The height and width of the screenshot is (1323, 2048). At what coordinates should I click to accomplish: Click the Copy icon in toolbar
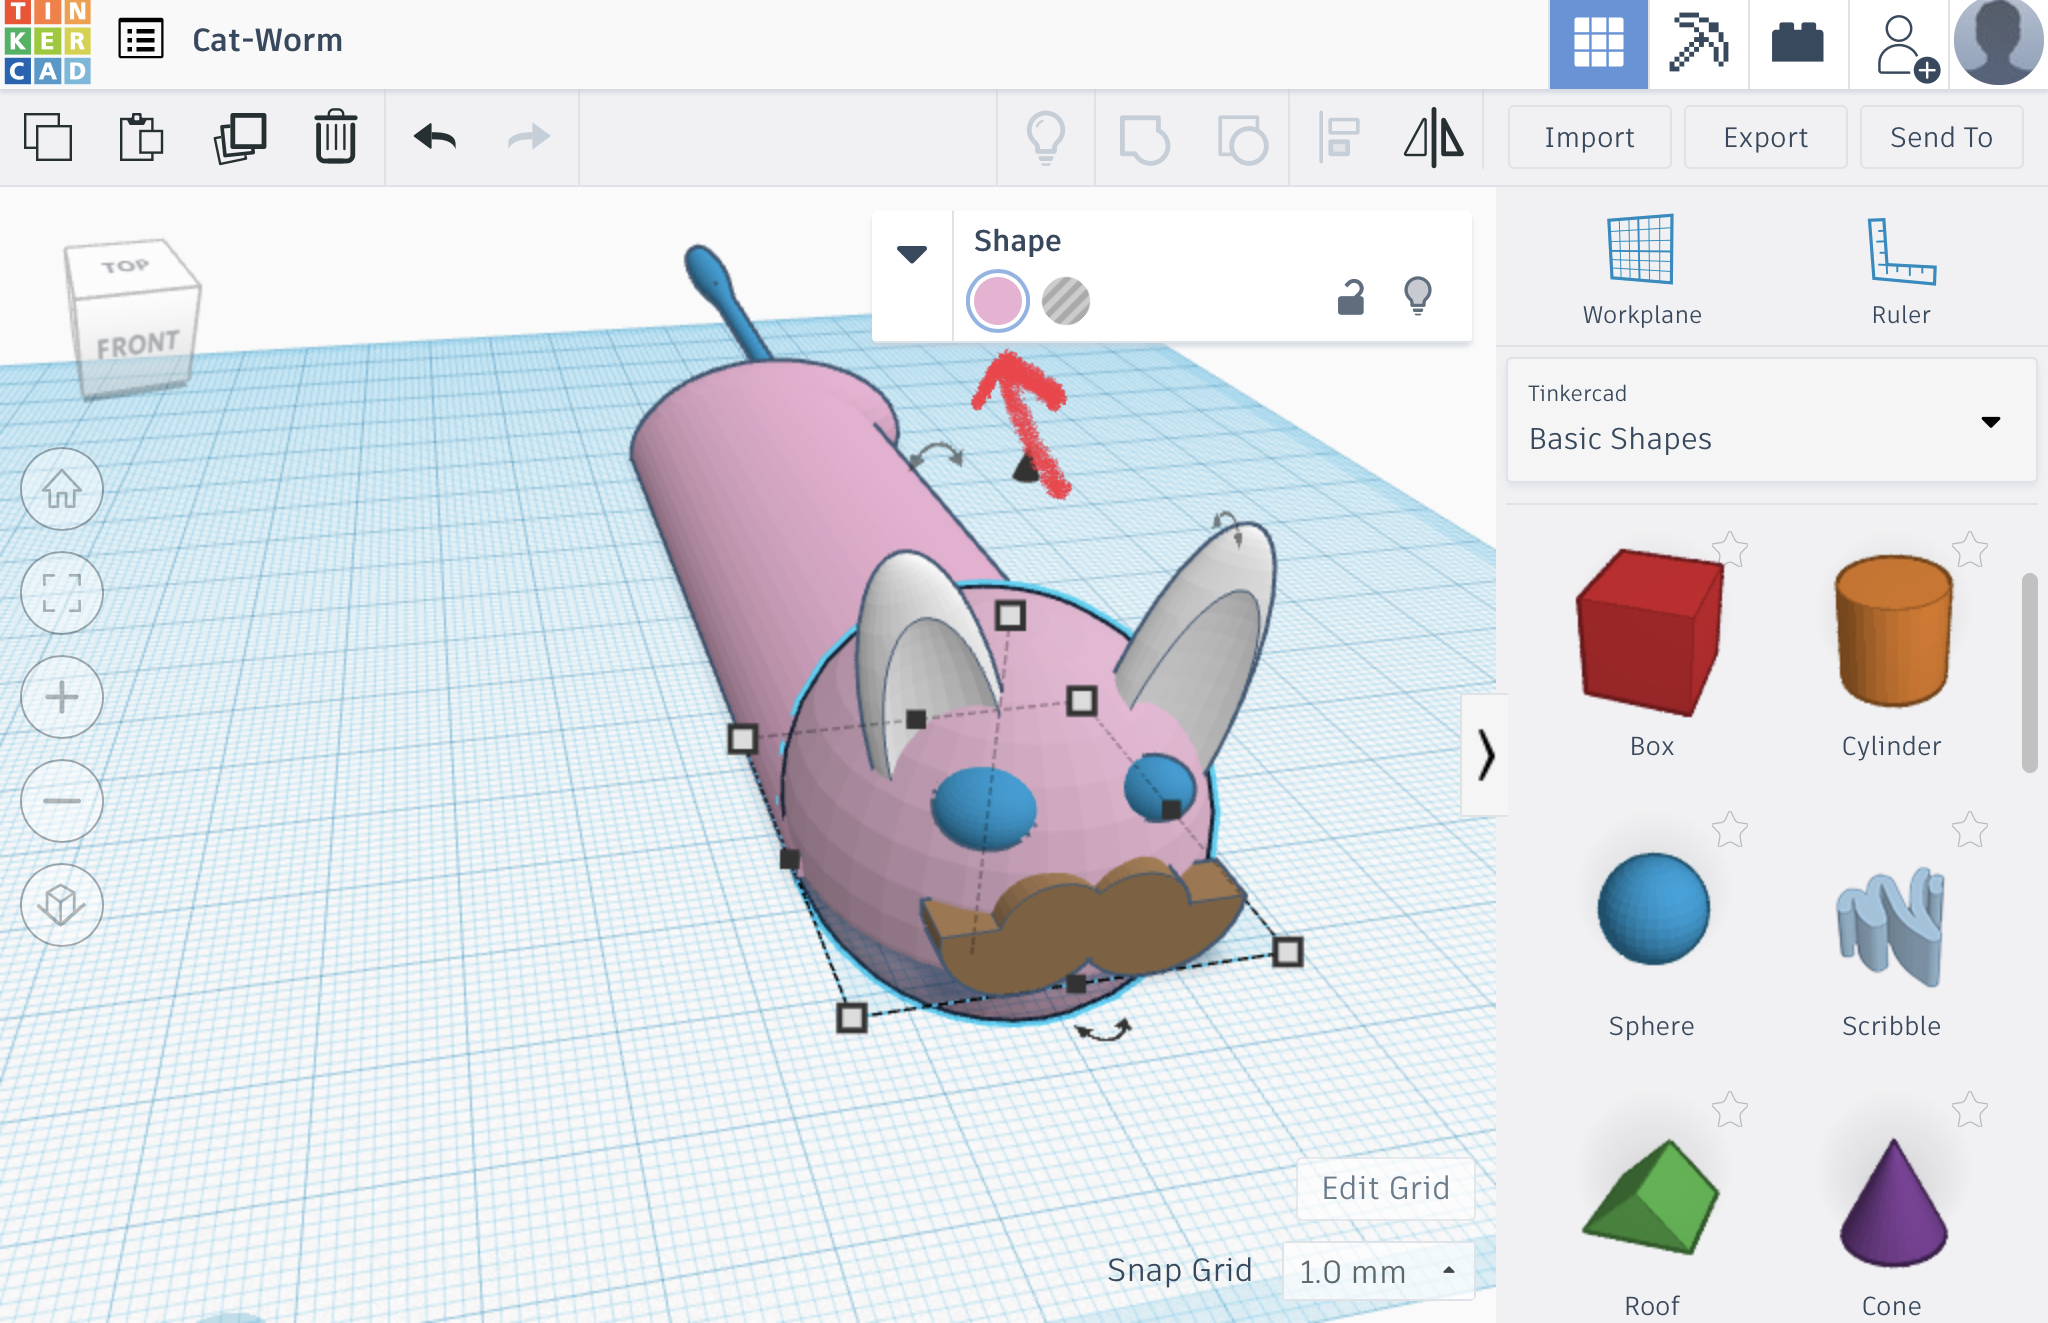(x=48, y=137)
